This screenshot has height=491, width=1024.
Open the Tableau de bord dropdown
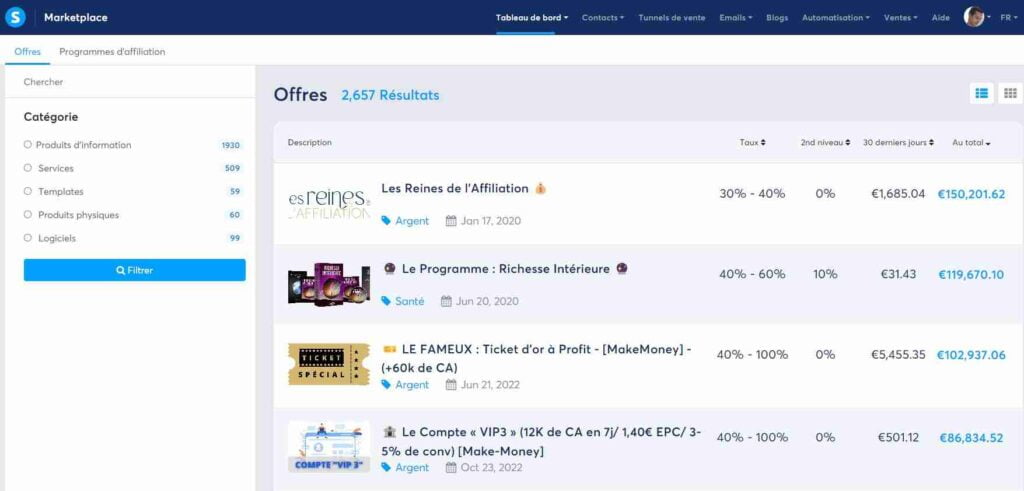pyautogui.click(x=532, y=18)
